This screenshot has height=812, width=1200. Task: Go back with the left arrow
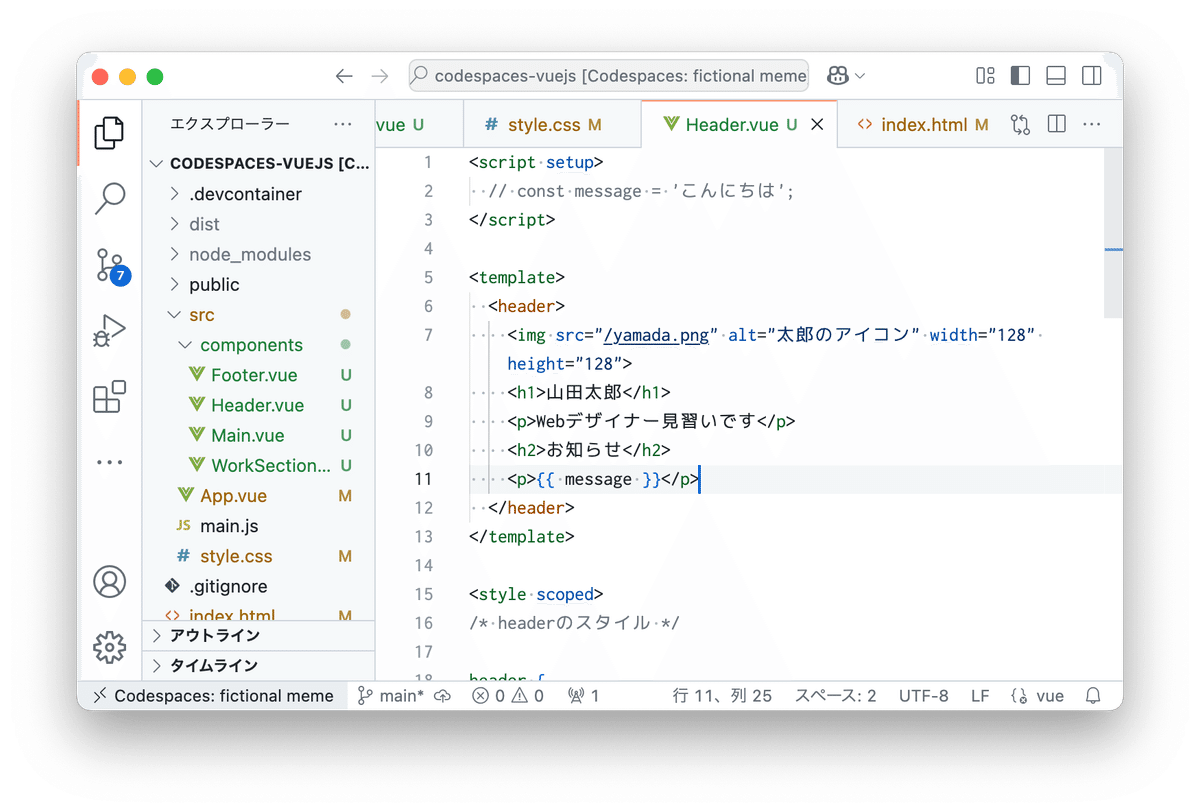tap(344, 76)
